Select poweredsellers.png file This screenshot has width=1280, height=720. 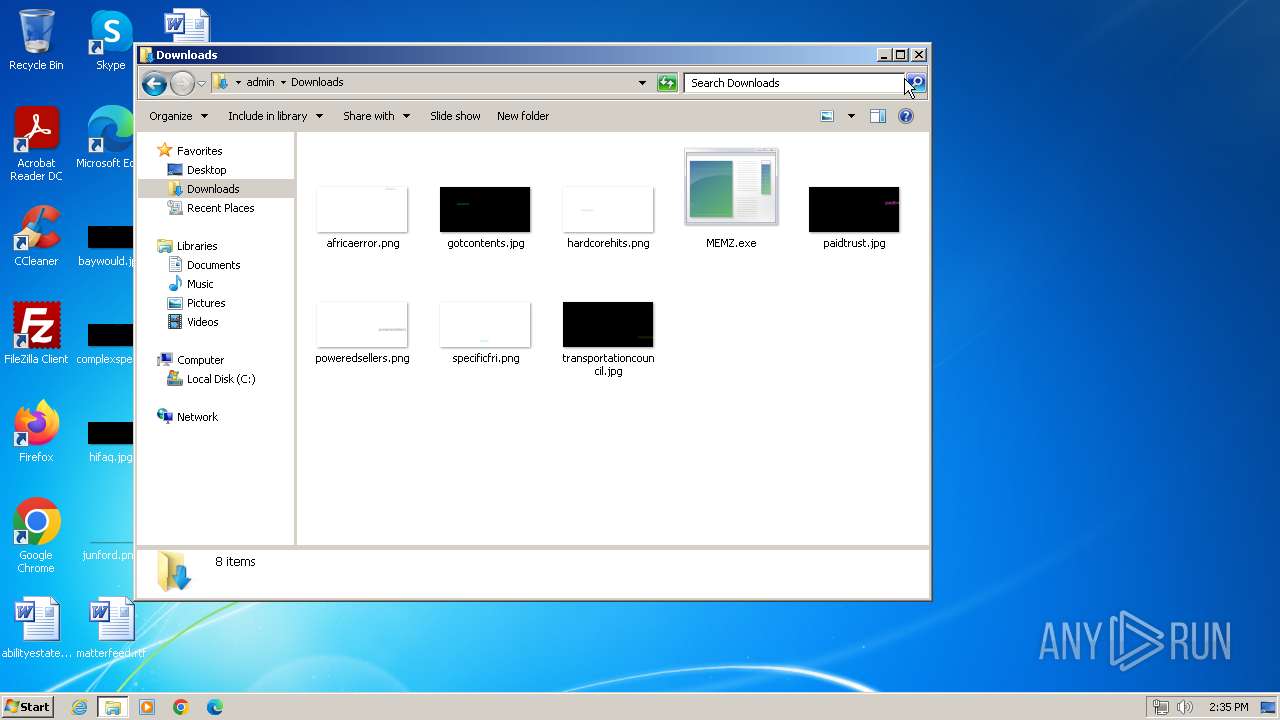362,324
